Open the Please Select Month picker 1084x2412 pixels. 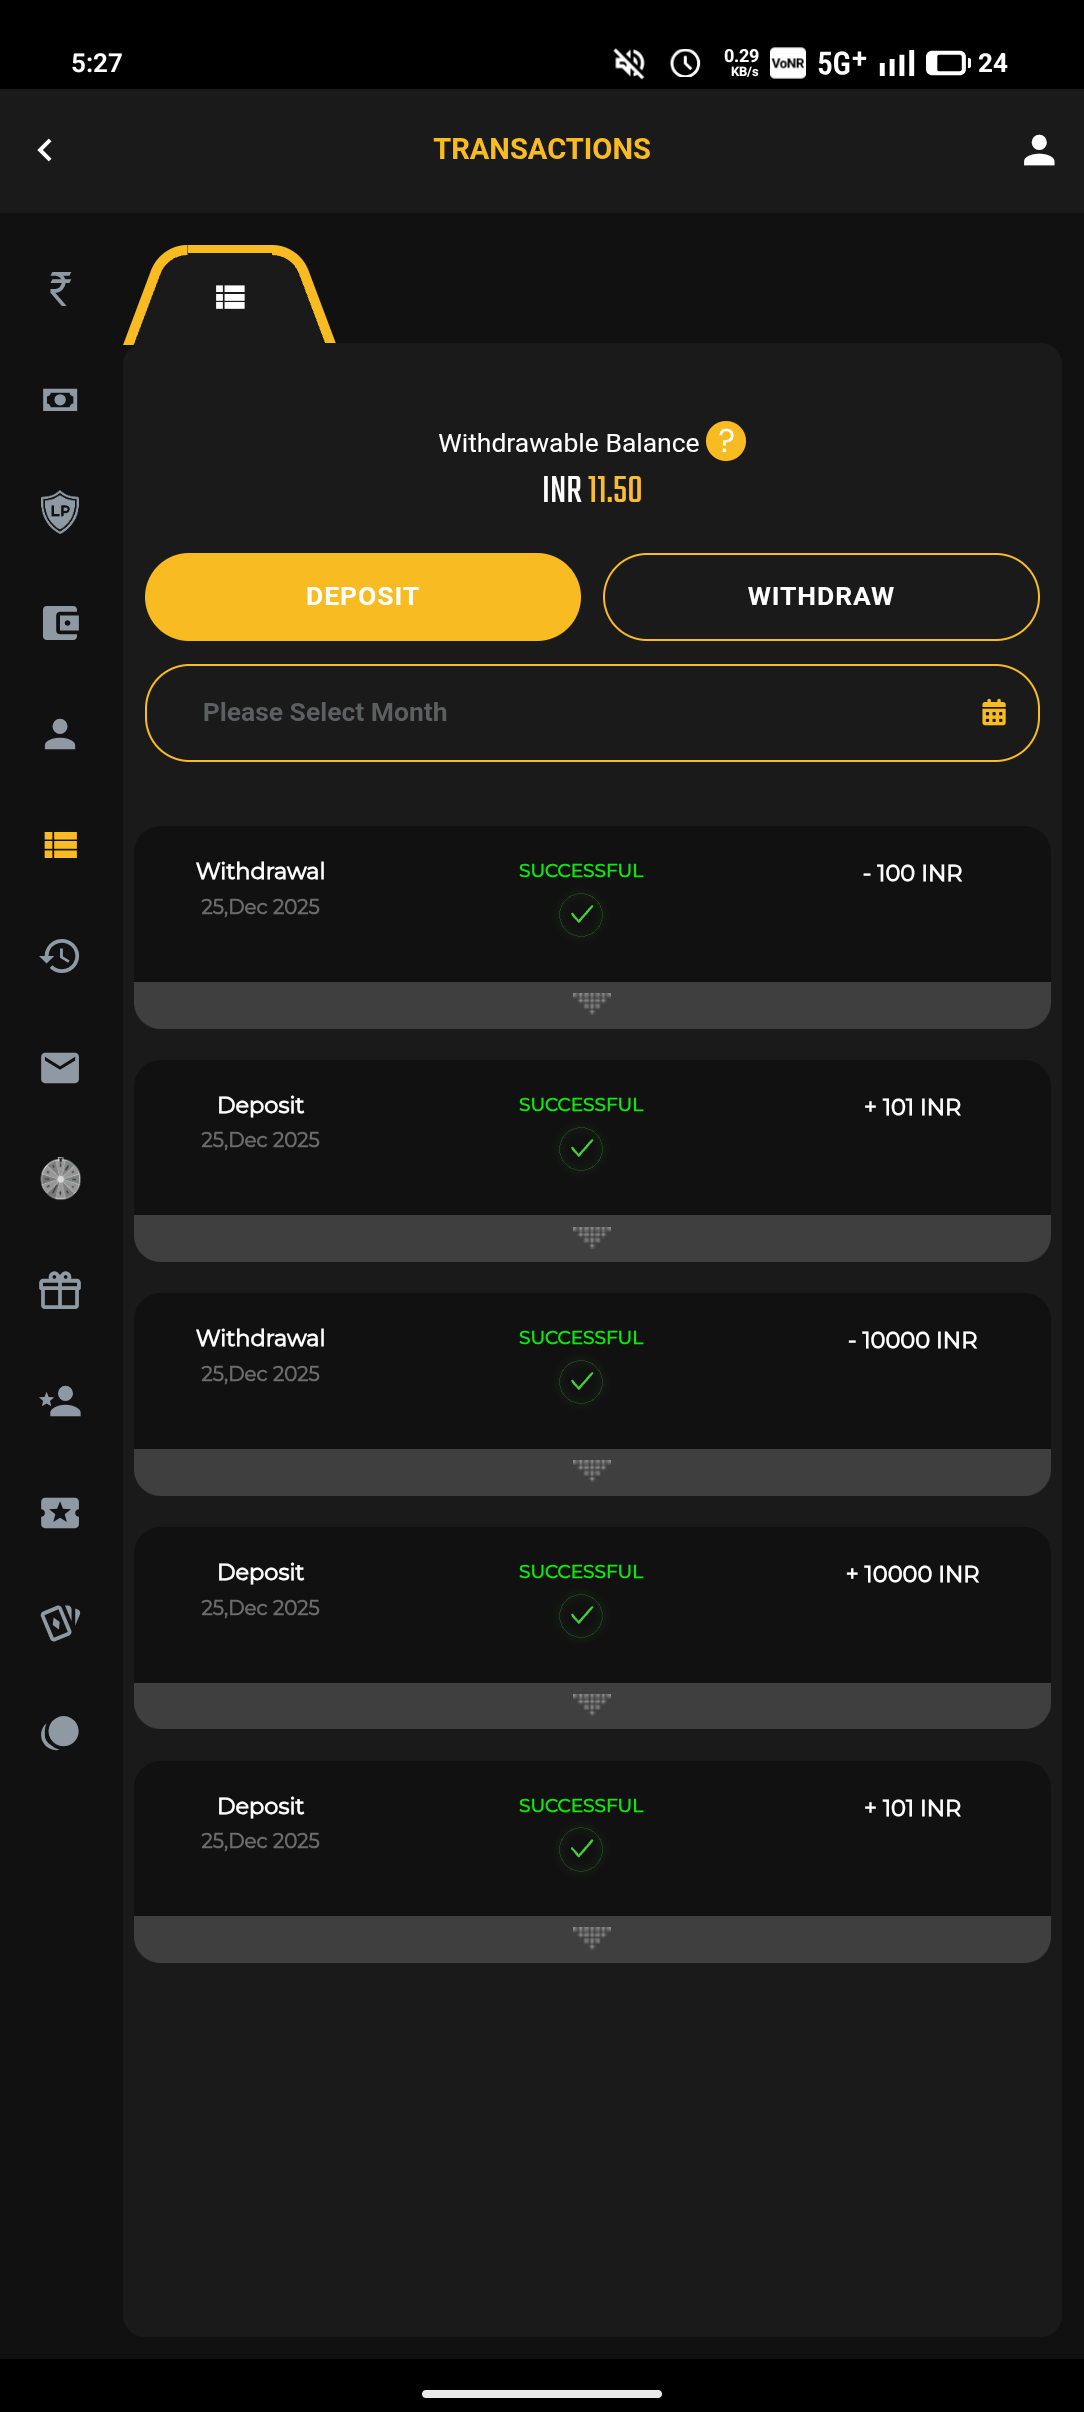pos(592,713)
